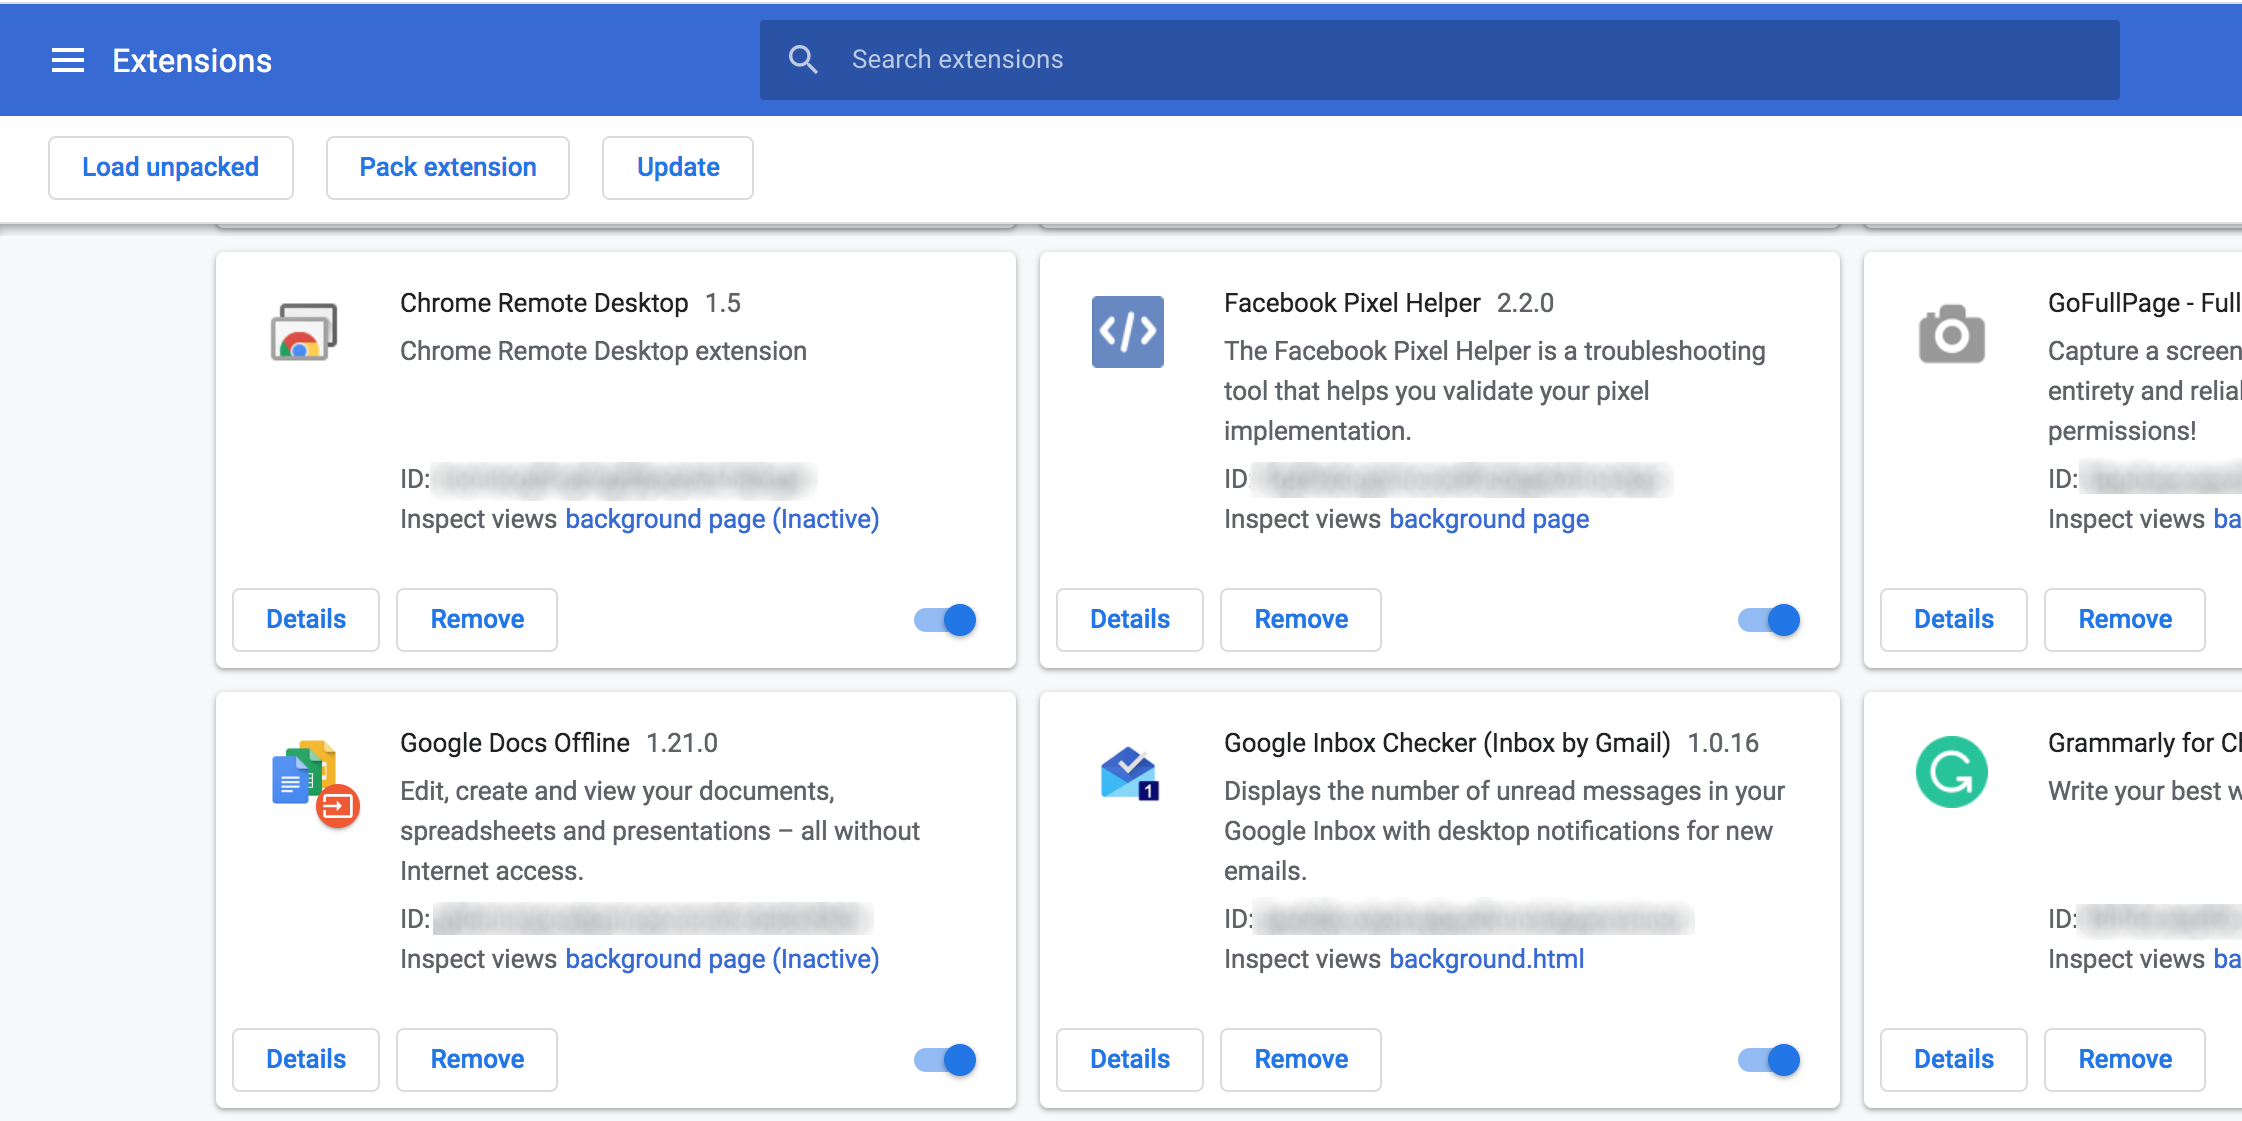Screen dimensions: 2242x1121
Task: Disable the Google Inbox Checker extension
Action: 1767,1059
